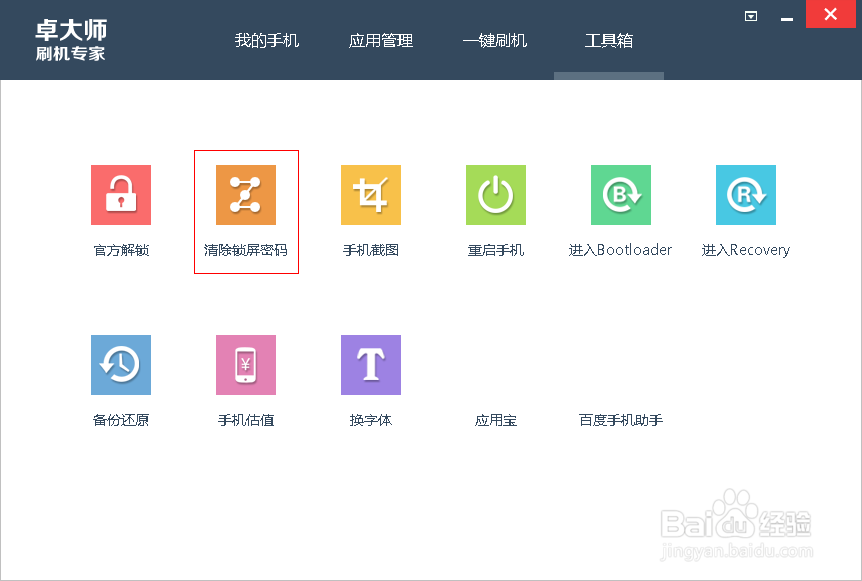Click the 重启手机 restart phone icon
The image size is (862, 581).
click(x=496, y=194)
